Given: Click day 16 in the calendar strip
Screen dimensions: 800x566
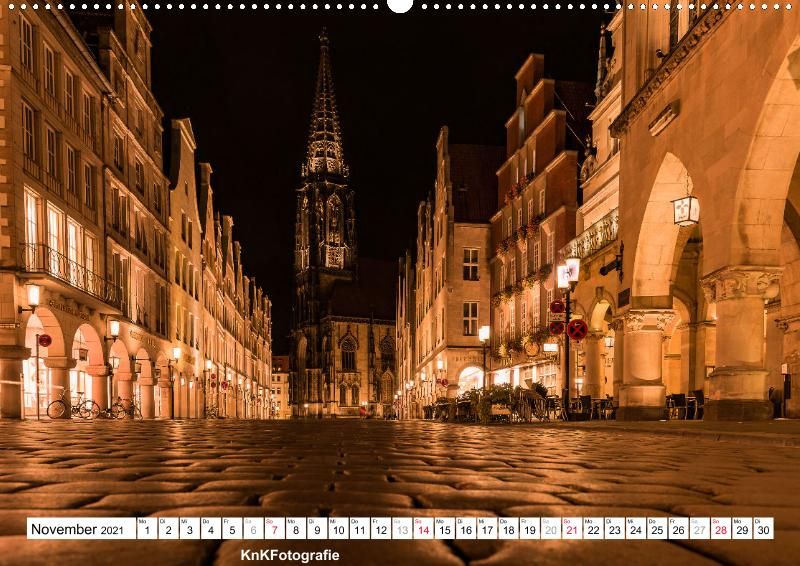Looking at the screenshot, I should [x=466, y=528].
